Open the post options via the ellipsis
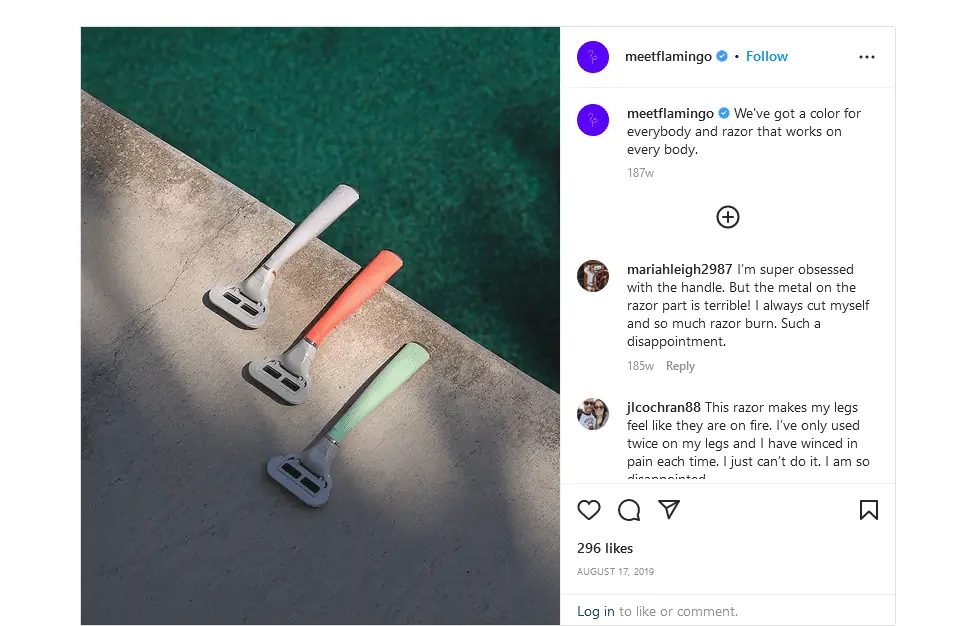This screenshot has height=626, width=975. pos(866,57)
